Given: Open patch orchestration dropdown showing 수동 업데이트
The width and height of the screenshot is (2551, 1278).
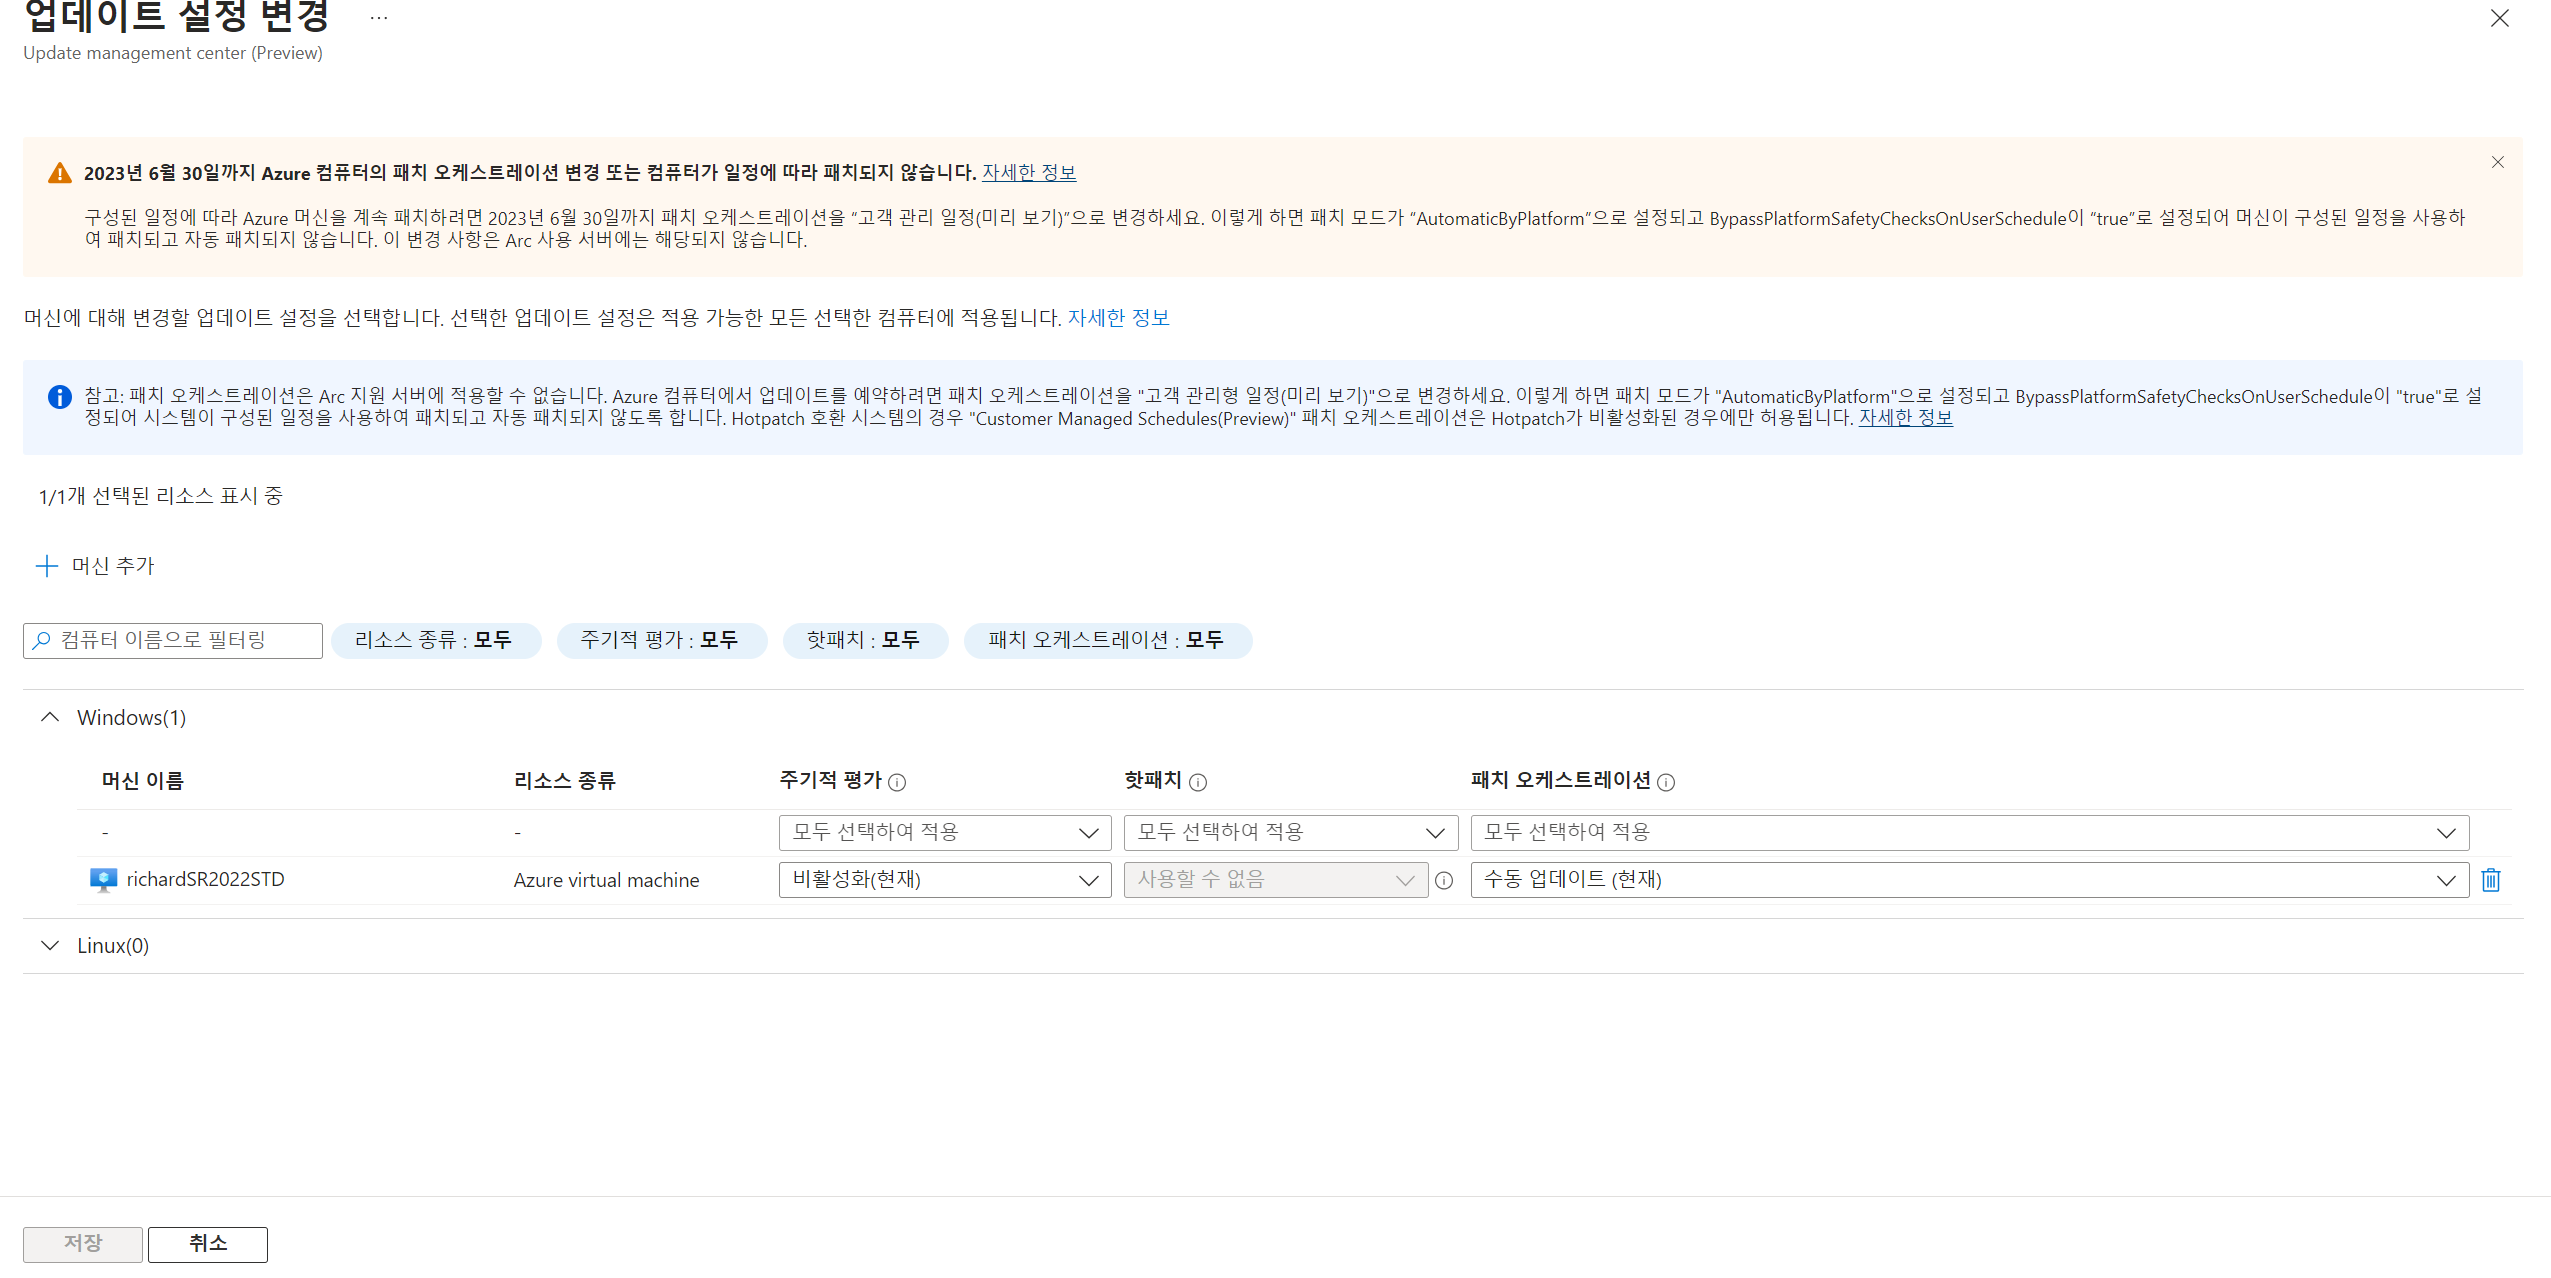Looking at the screenshot, I should [1968, 880].
